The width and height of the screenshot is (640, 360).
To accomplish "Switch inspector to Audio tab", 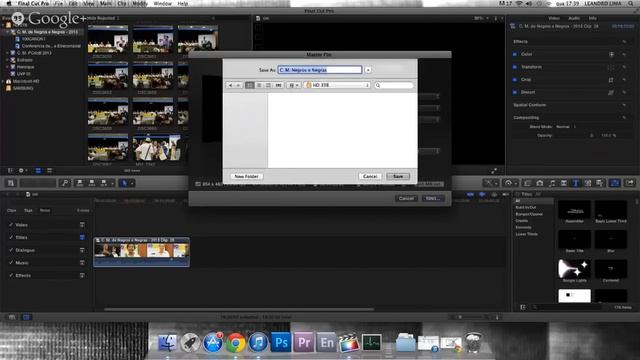I will pos(574,18).
